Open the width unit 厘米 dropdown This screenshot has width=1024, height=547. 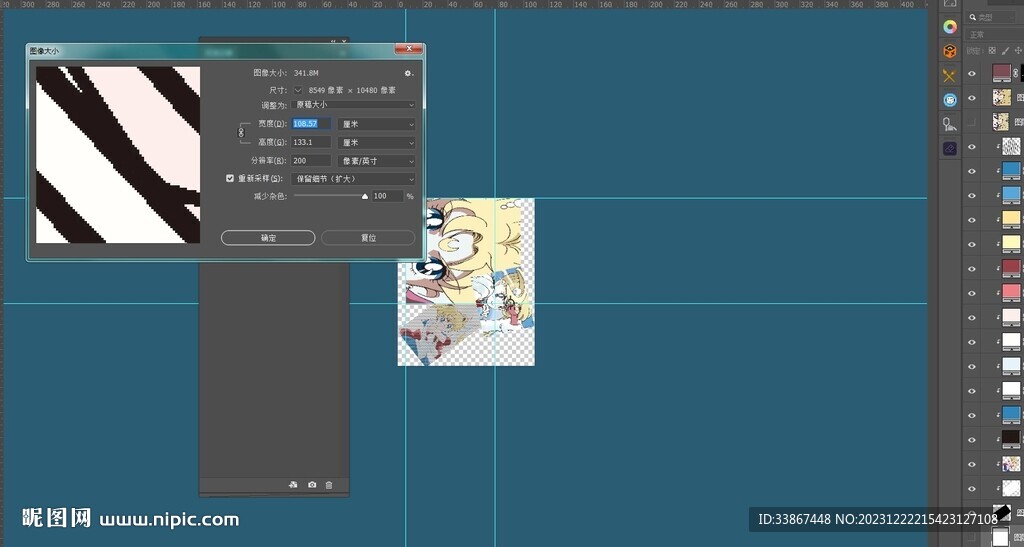click(x=377, y=124)
